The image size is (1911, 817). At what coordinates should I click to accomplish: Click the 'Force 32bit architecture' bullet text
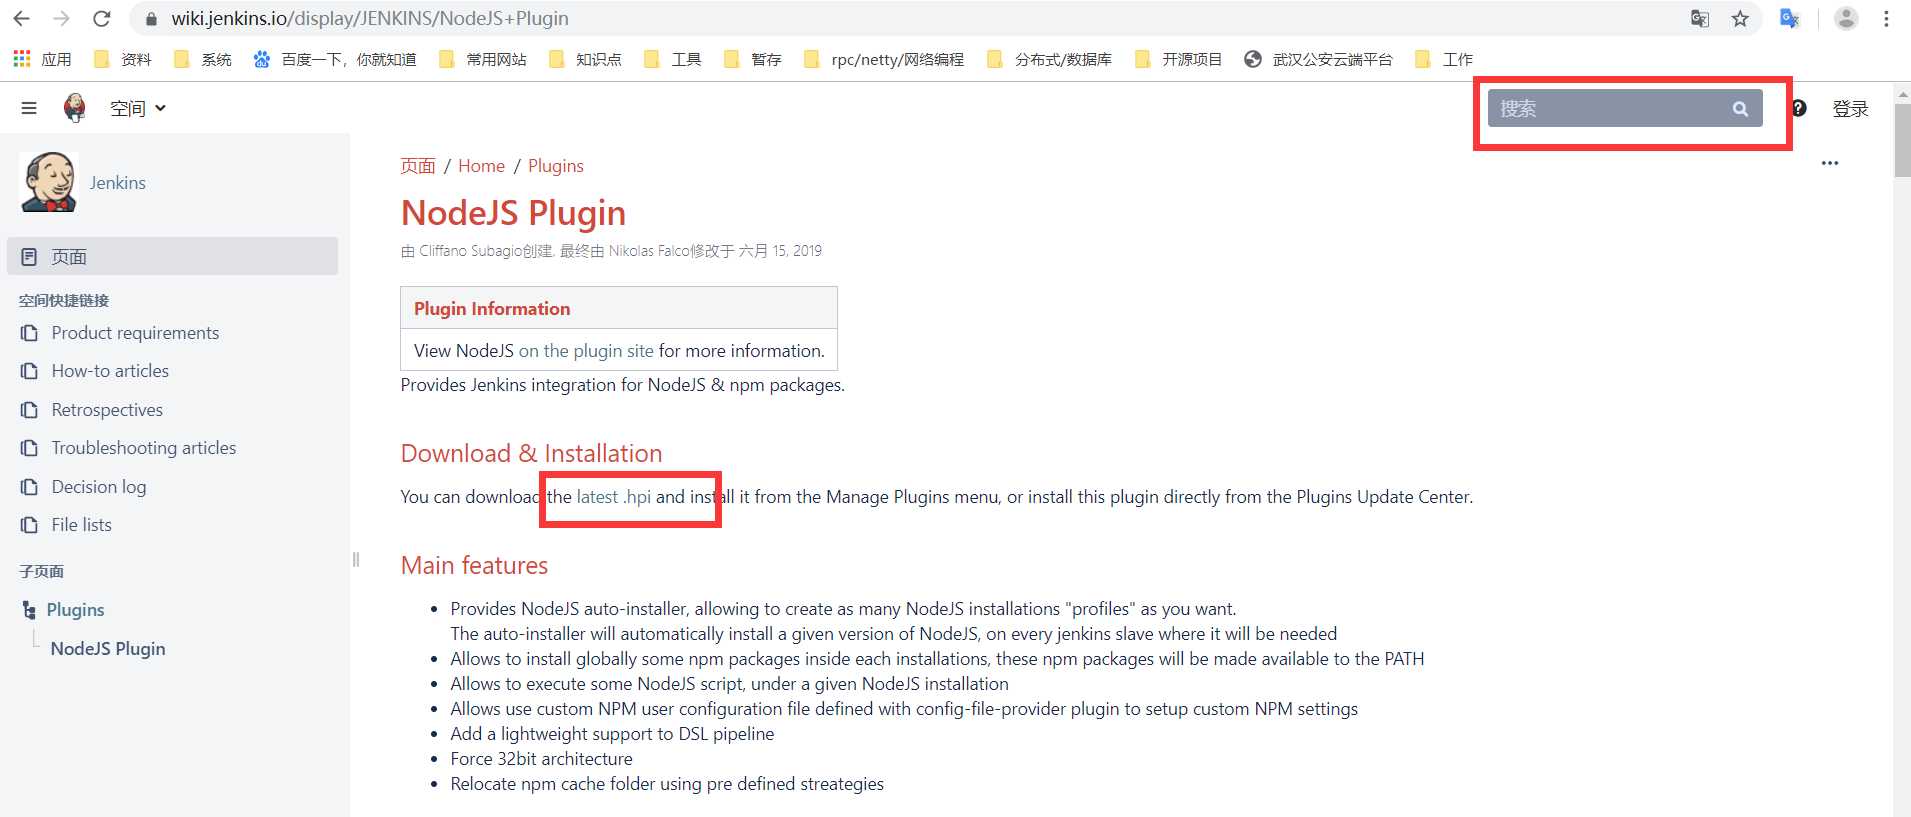coord(541,759)
